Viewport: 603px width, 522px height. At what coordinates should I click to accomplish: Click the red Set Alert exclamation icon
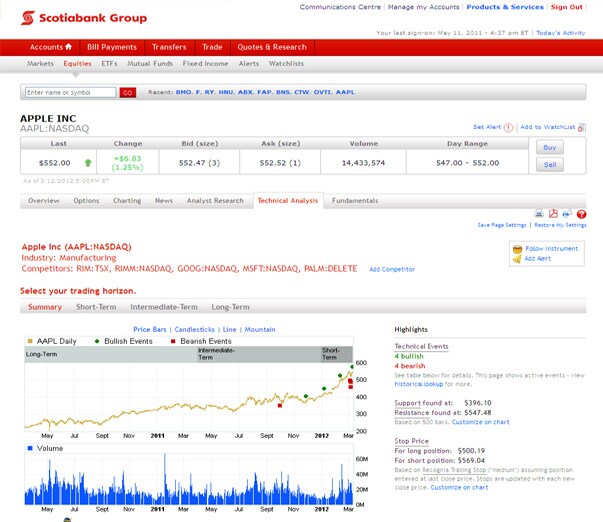[509, 128]
